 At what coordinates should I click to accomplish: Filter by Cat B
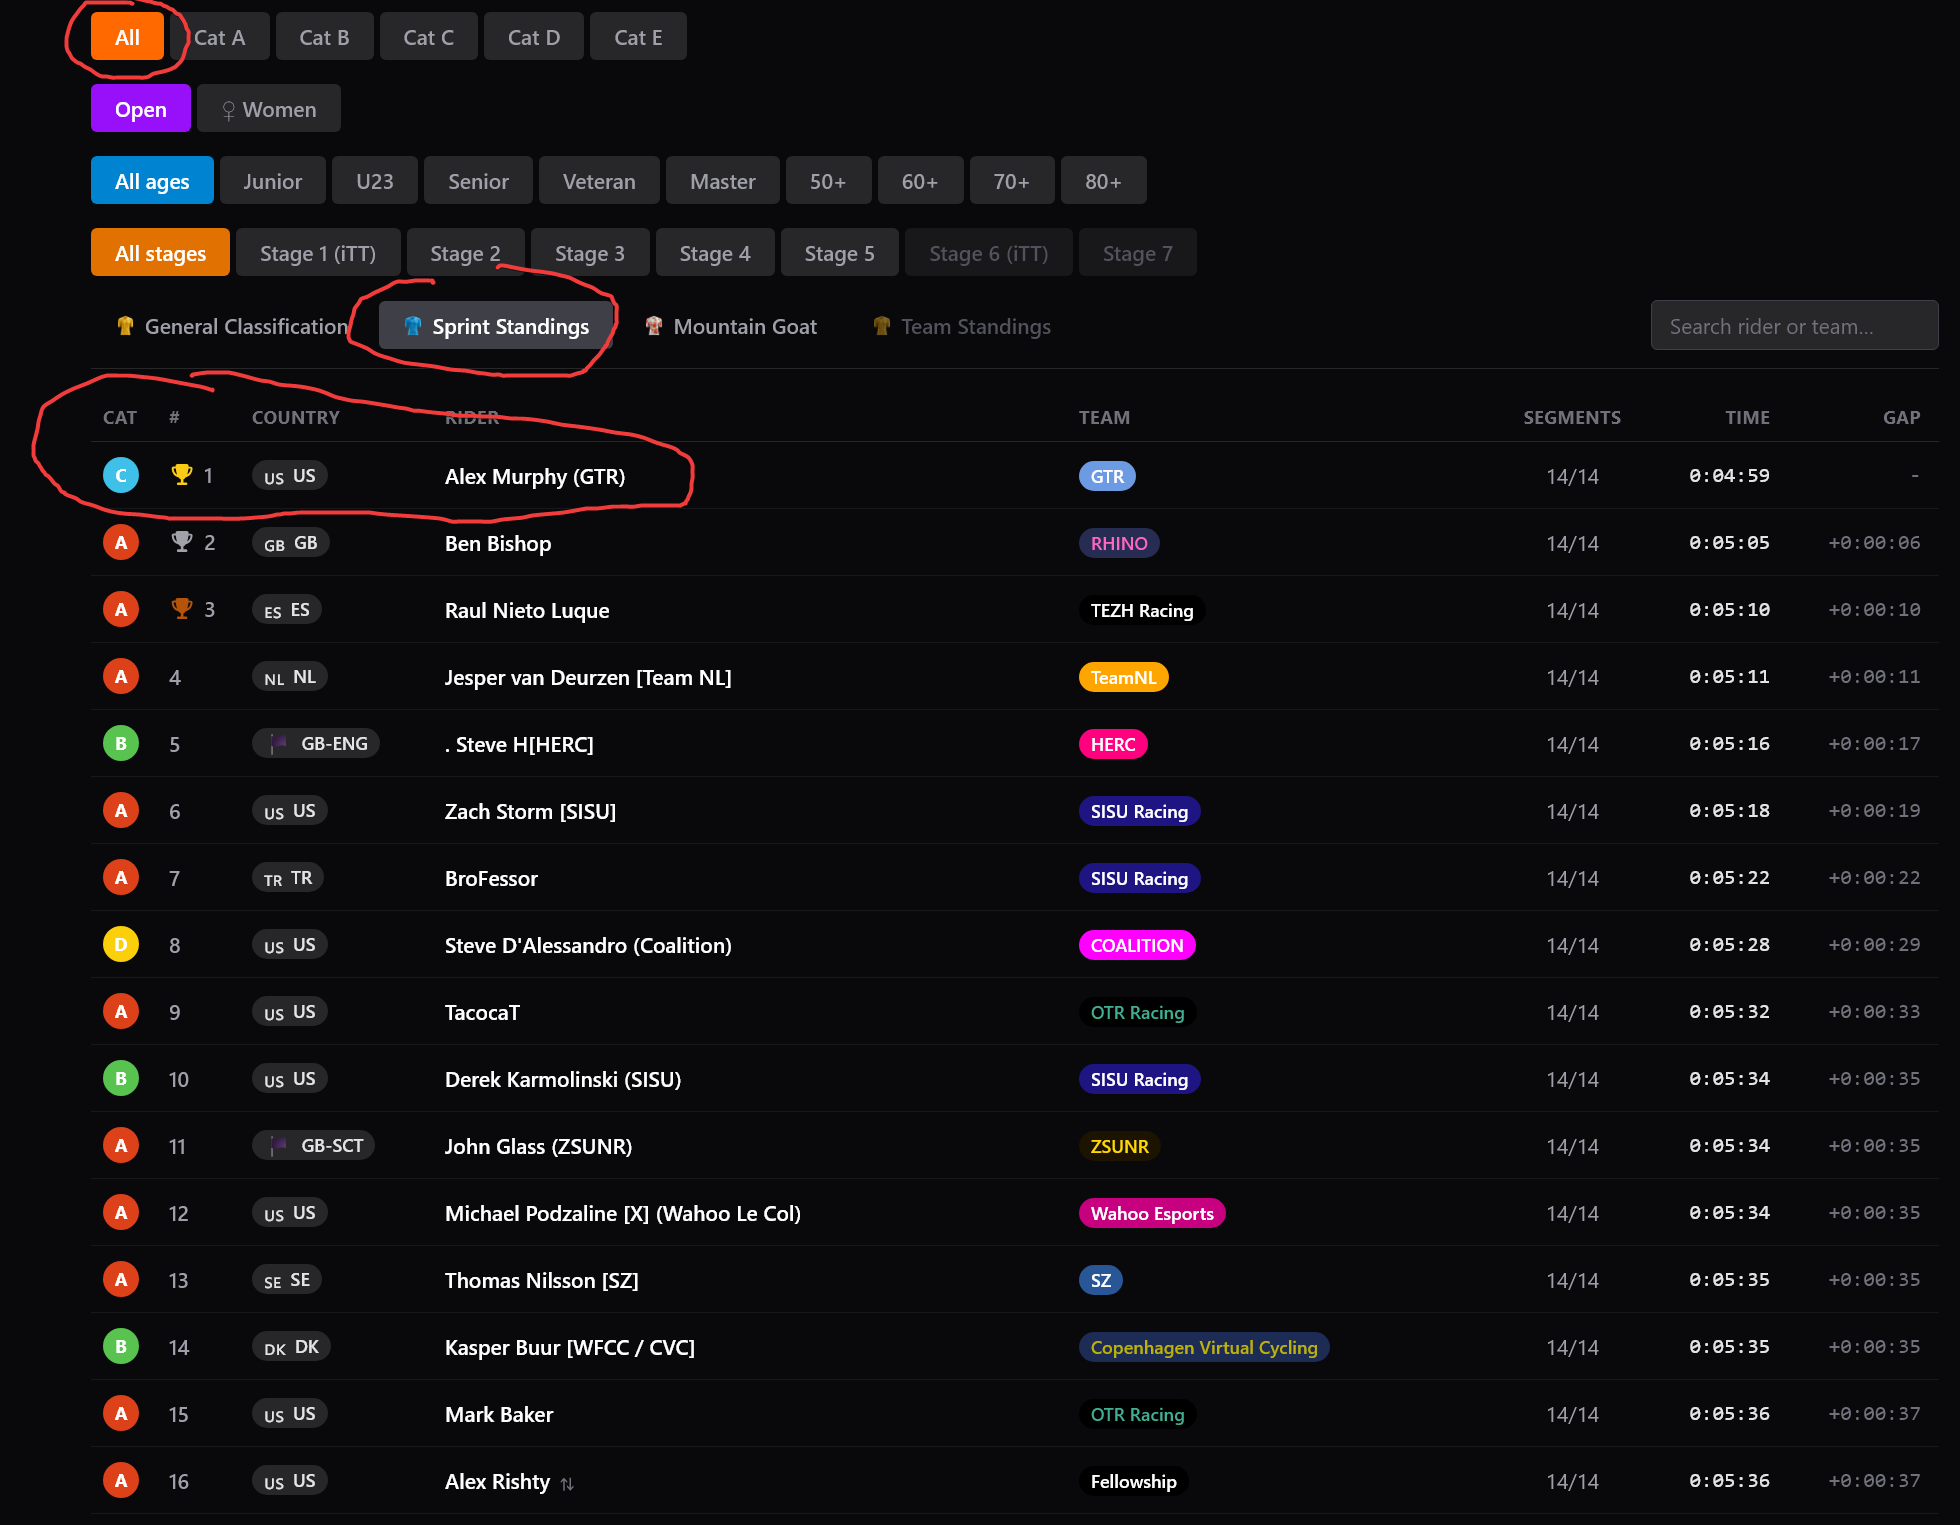(x=324, y=37)
